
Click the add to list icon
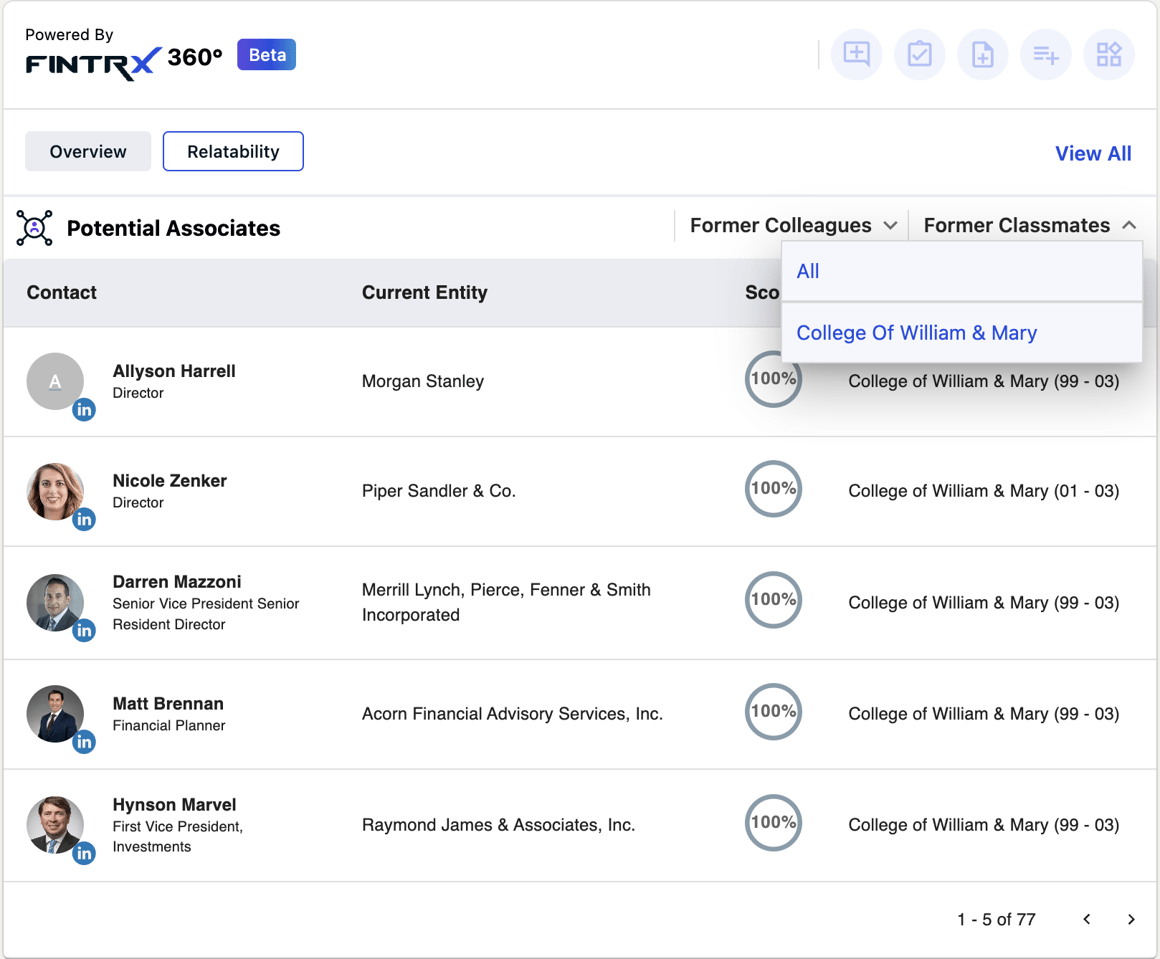point(1045,55)
